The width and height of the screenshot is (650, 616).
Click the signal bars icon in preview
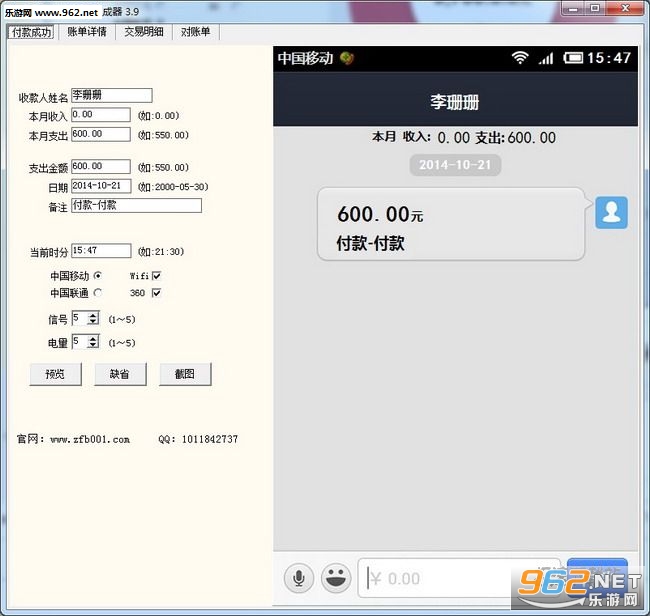(x=546, y=58)
